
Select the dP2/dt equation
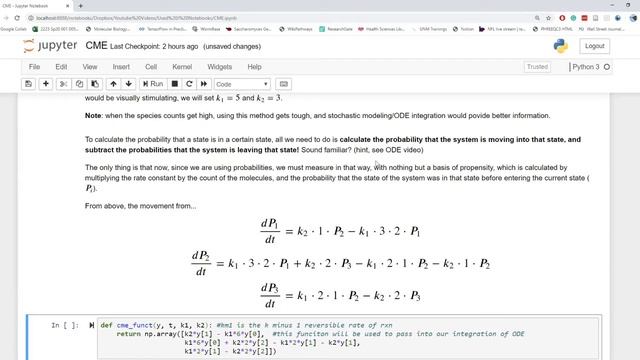340,263
